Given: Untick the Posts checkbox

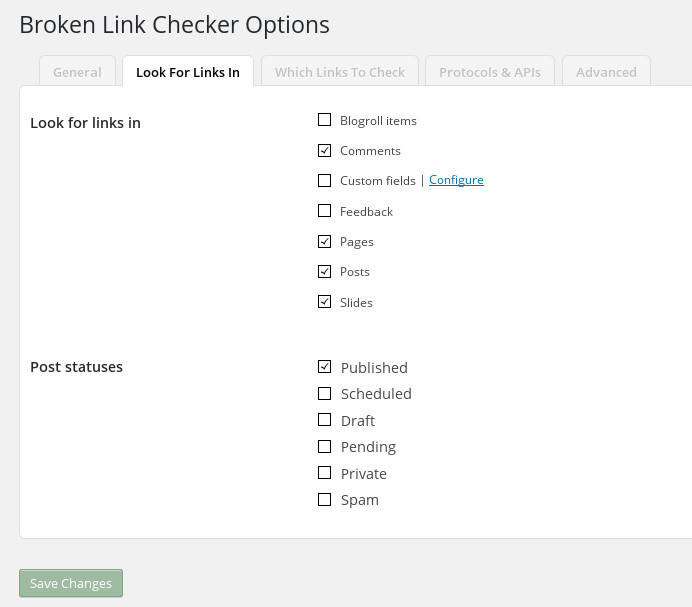Looking at the screenshot, I should tap(324, 271).
